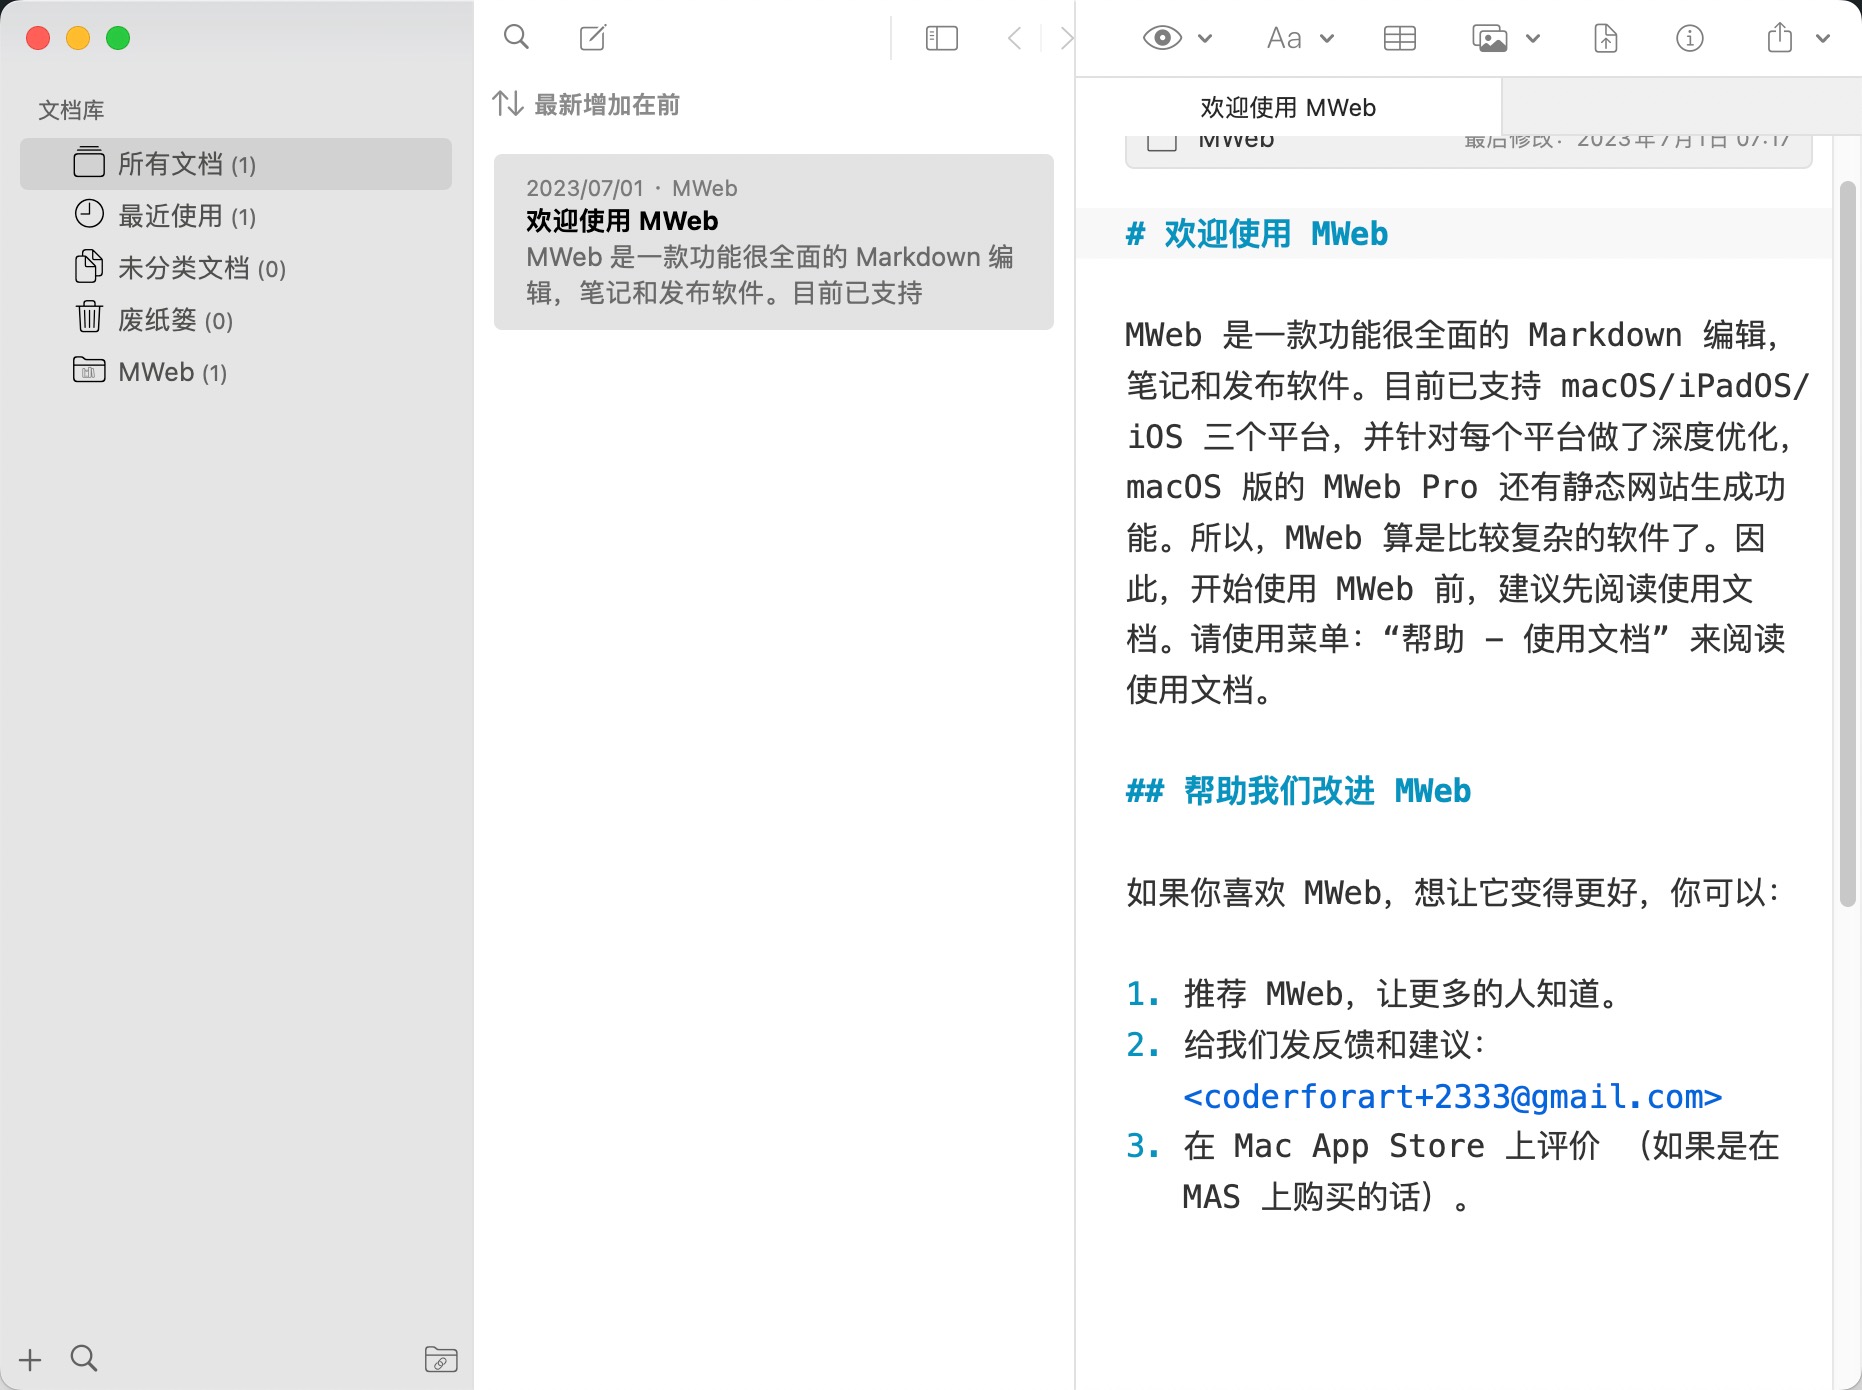Open 未分类文档 in the sidebar

tap(236, 268)
